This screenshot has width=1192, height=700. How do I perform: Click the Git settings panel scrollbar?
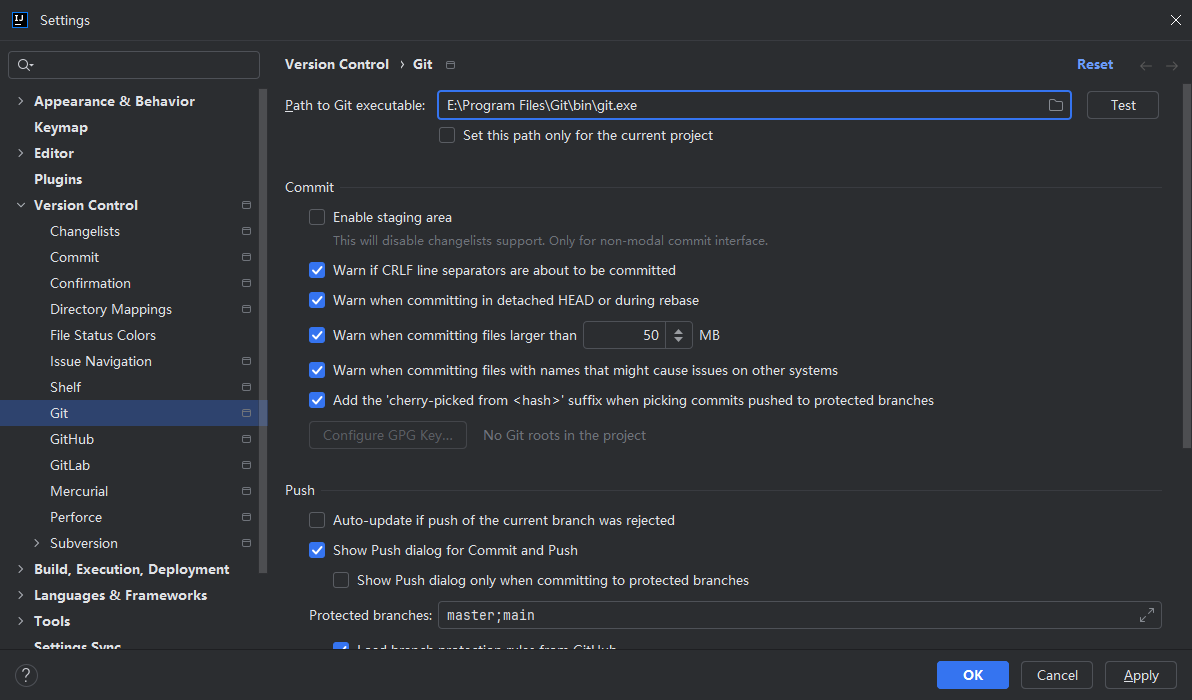pyautogui.click(x=1187, y=266)
